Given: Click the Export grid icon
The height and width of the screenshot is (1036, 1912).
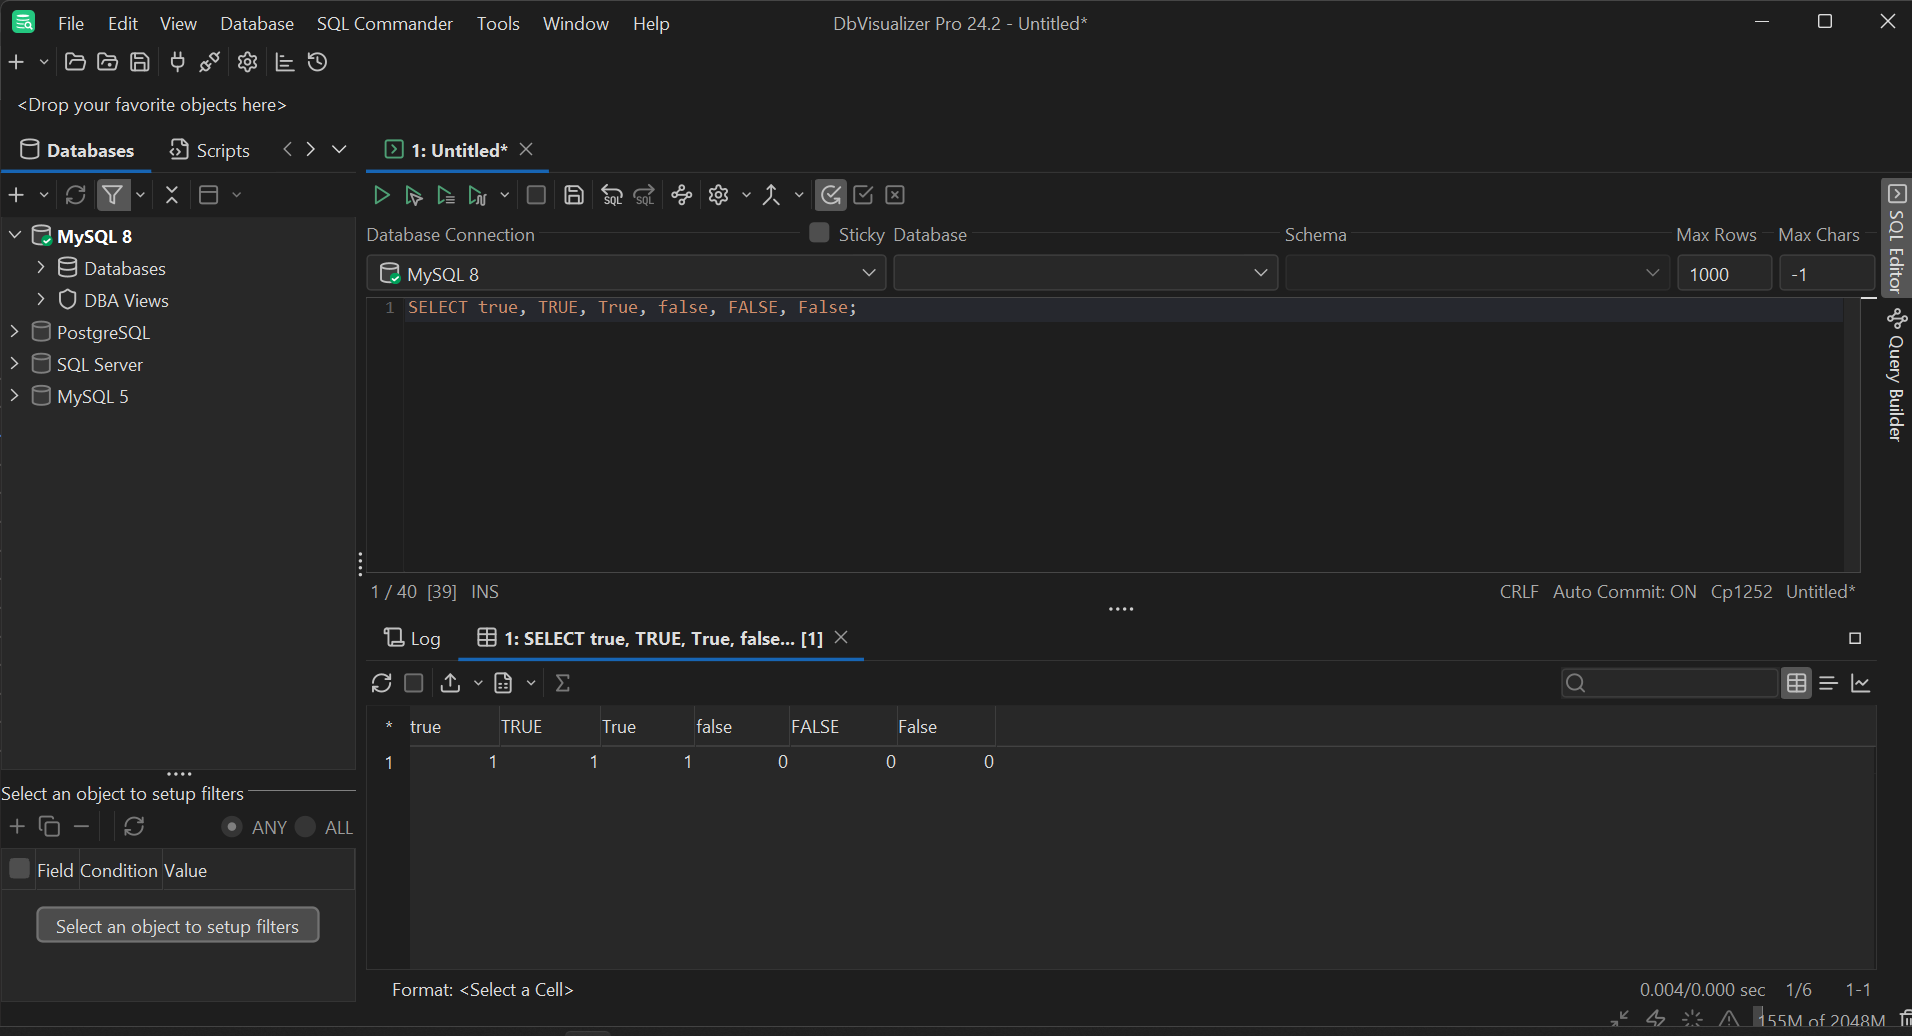Looking at the screenshot, I should [x=450, y=683].
